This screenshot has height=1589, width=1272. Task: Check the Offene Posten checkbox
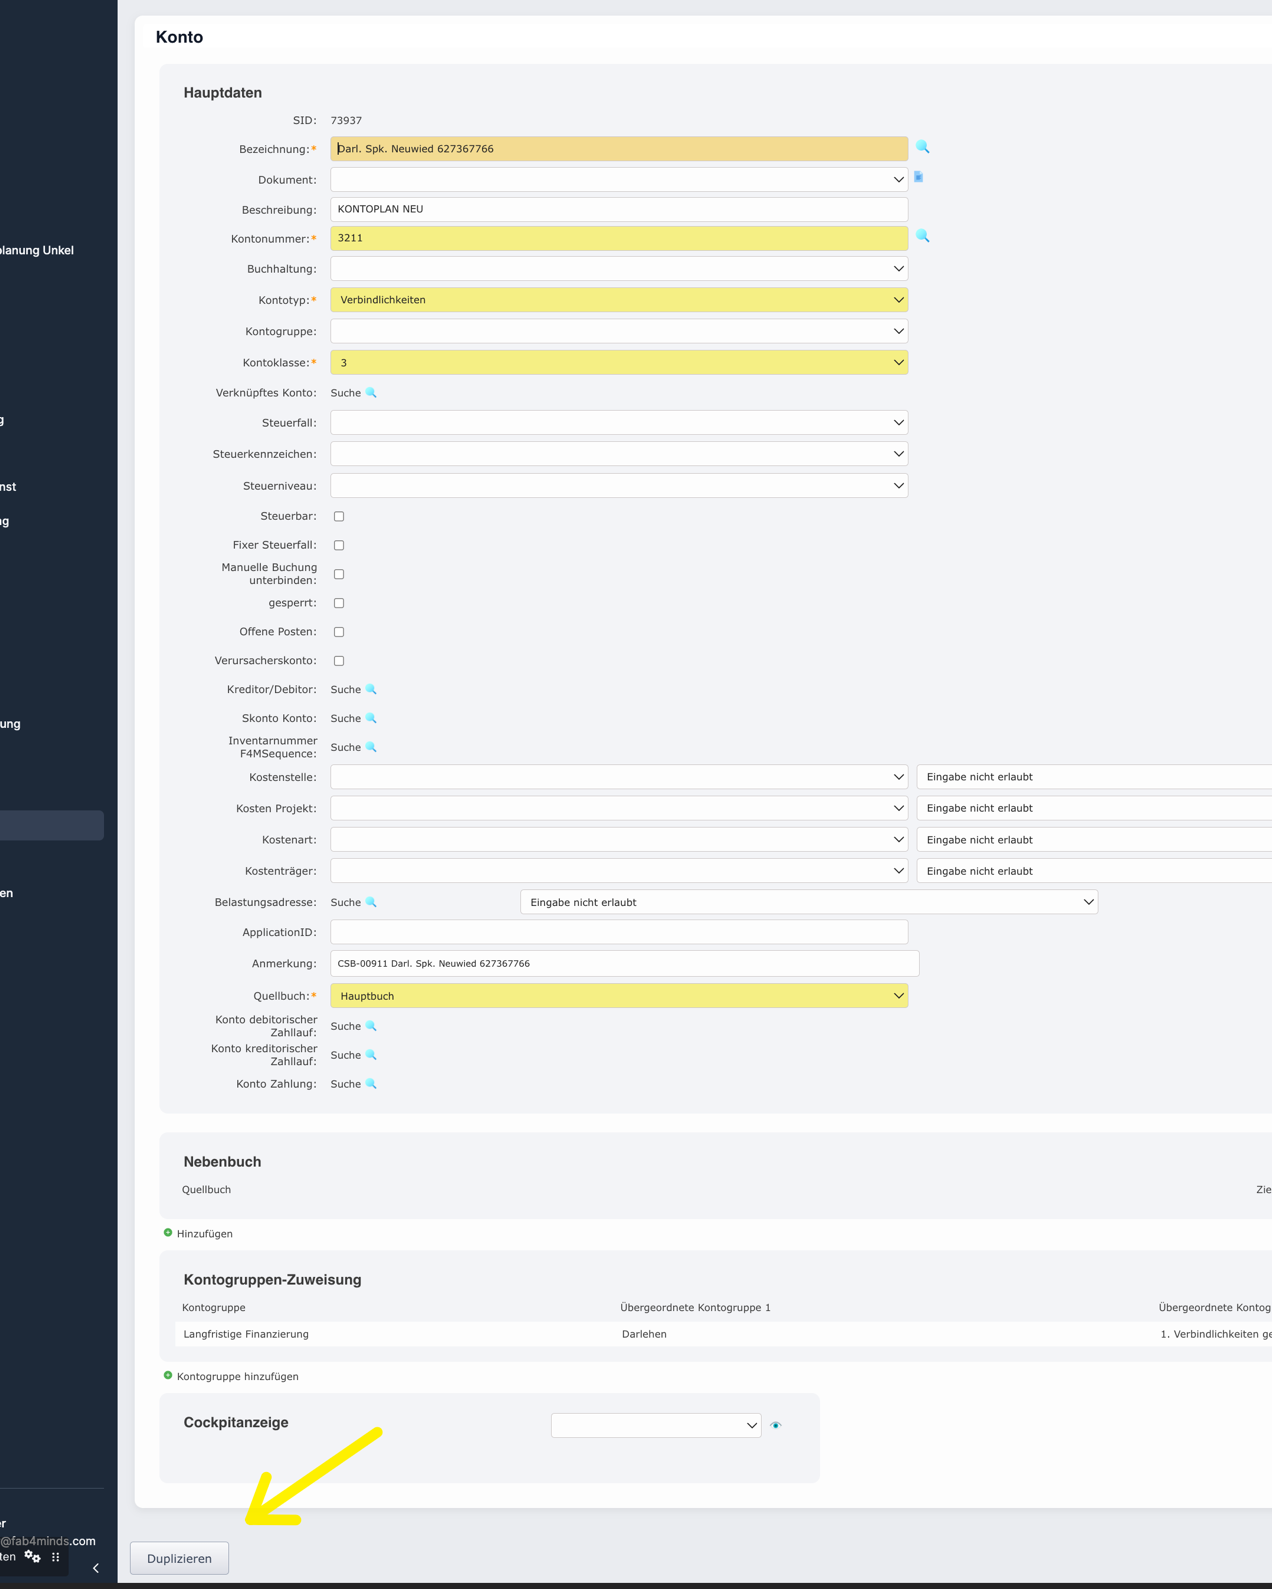pos(339,632)
